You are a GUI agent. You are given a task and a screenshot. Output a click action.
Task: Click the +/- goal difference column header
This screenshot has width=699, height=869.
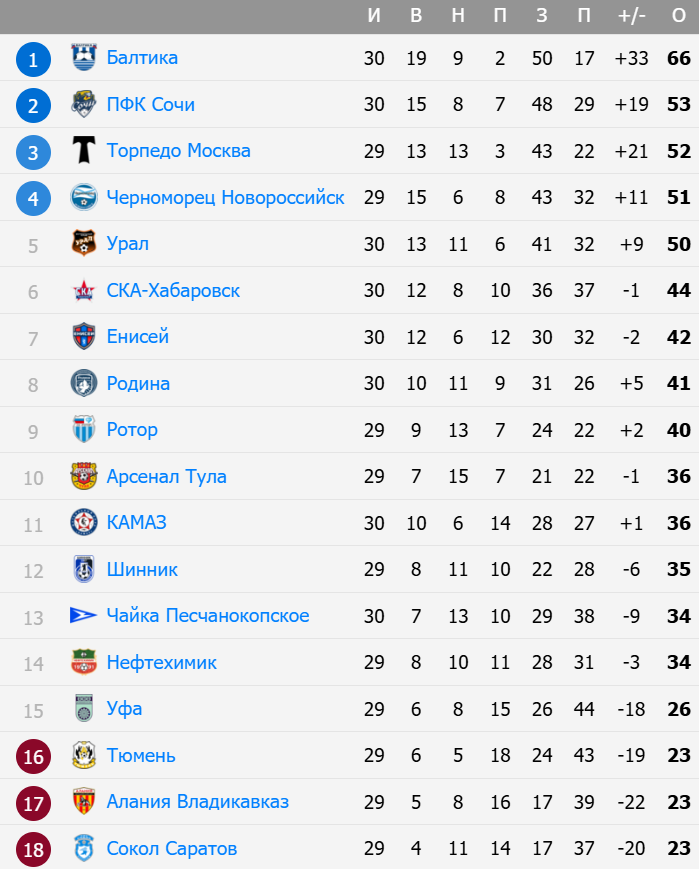coord(631,16)
